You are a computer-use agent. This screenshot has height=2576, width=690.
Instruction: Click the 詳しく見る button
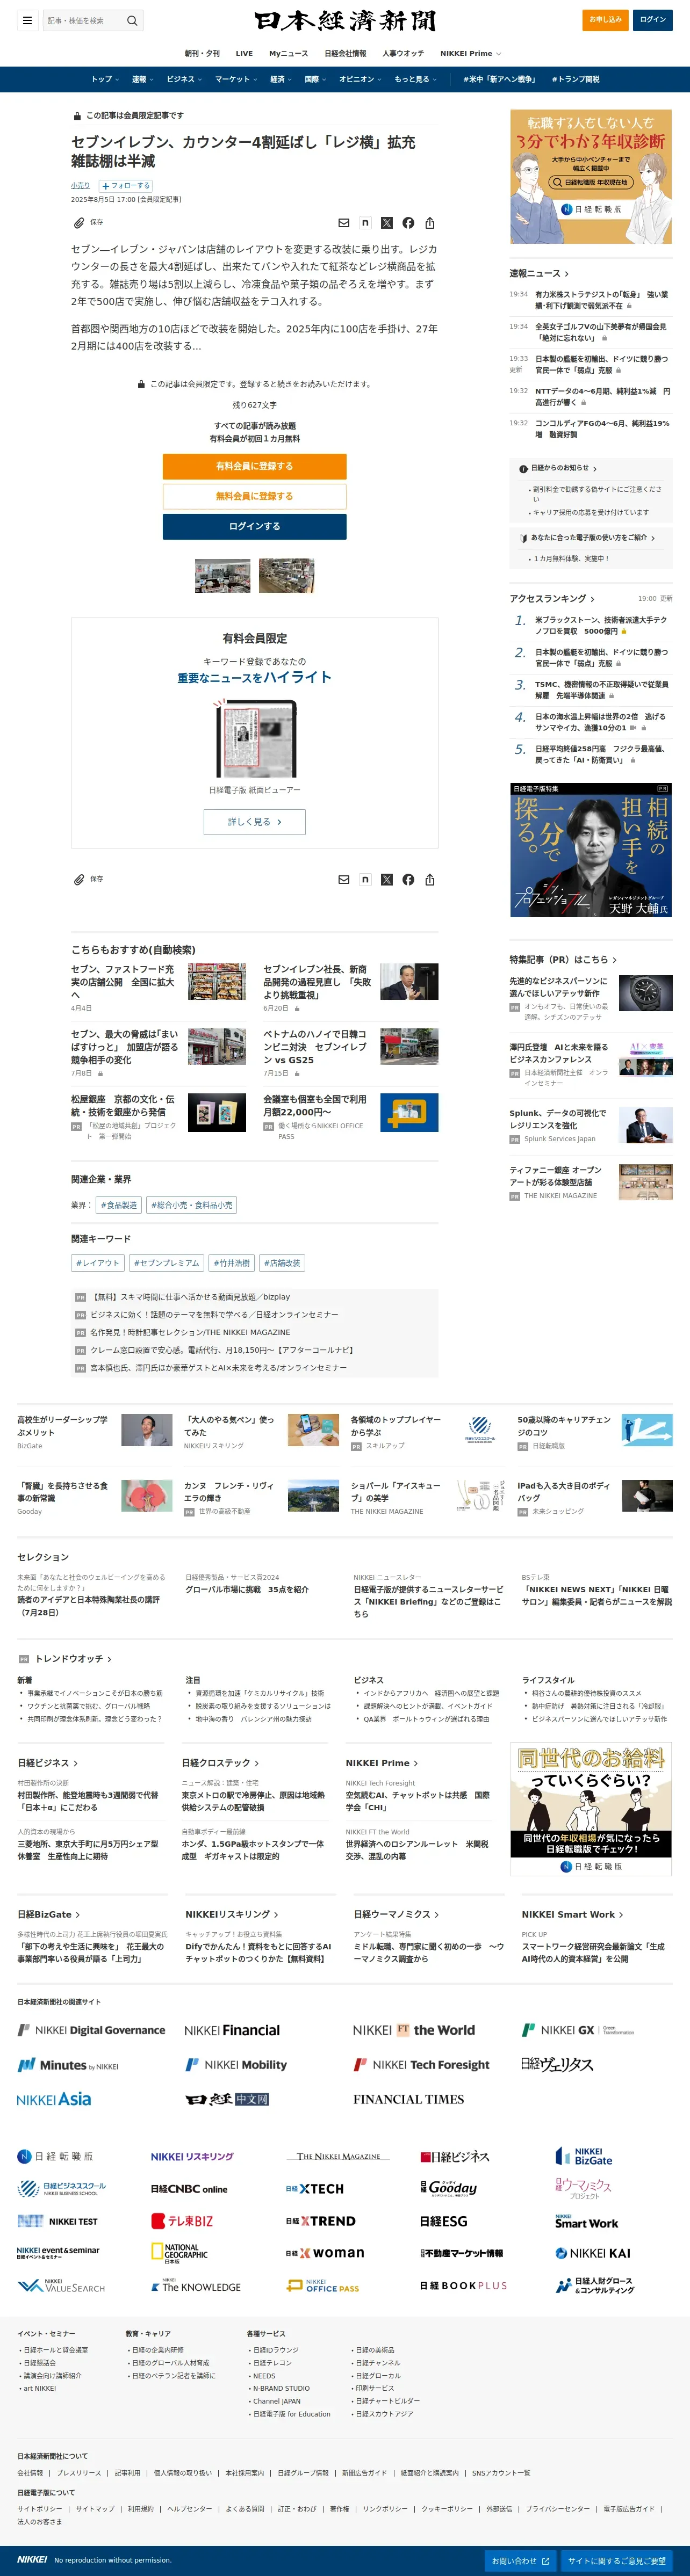tap(254, 822)
